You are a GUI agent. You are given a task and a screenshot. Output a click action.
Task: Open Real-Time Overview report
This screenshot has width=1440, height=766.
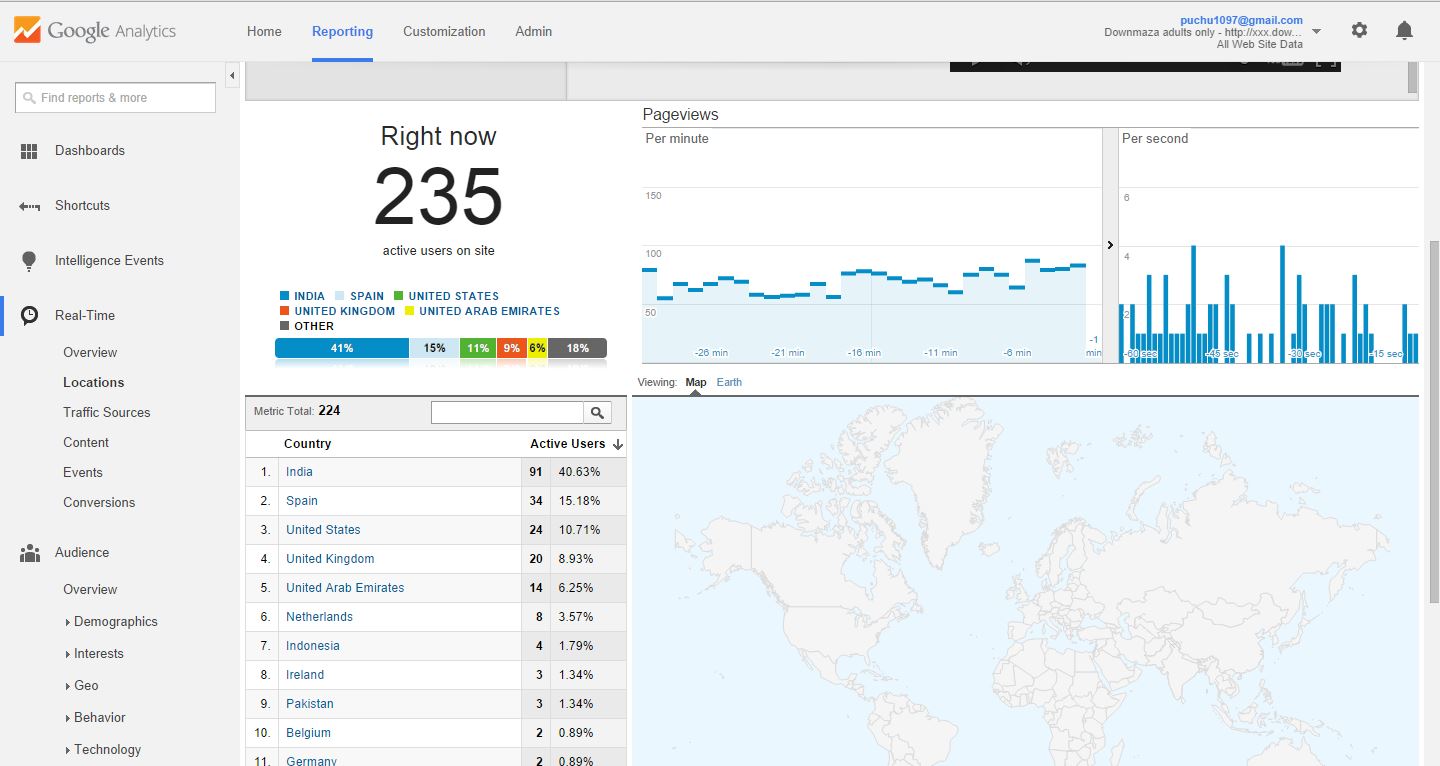(90, 353)
